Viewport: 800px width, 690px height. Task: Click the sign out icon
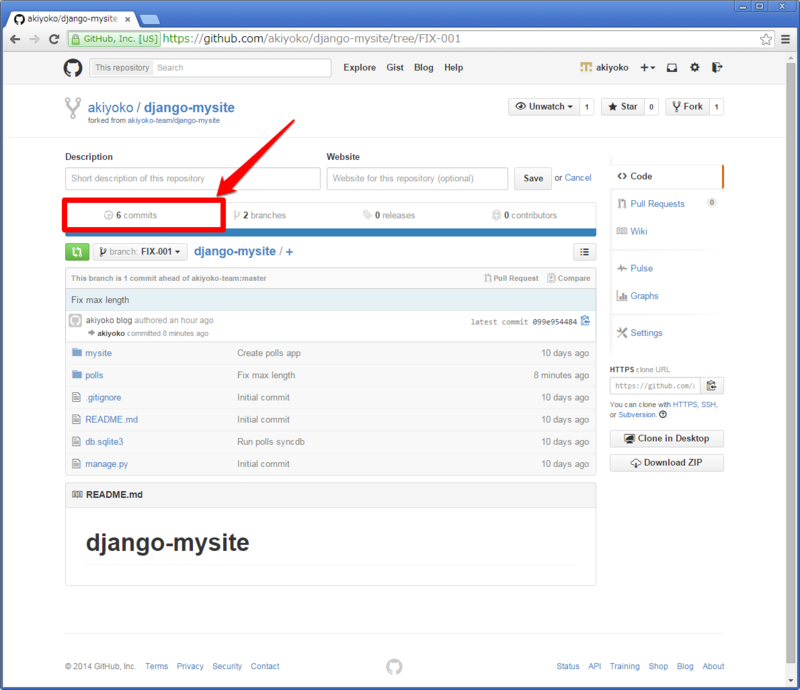tap(717, 67)
